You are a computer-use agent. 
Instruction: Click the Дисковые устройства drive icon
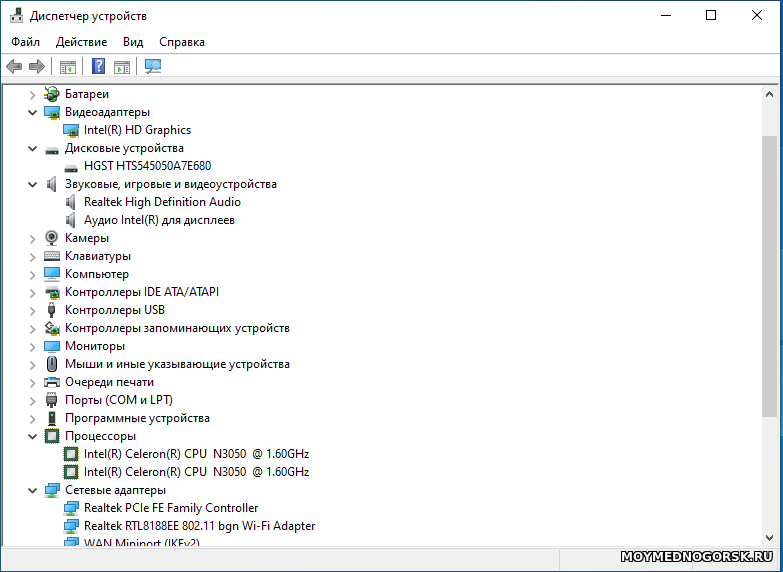pyautogui.click(x=52, y=149)
